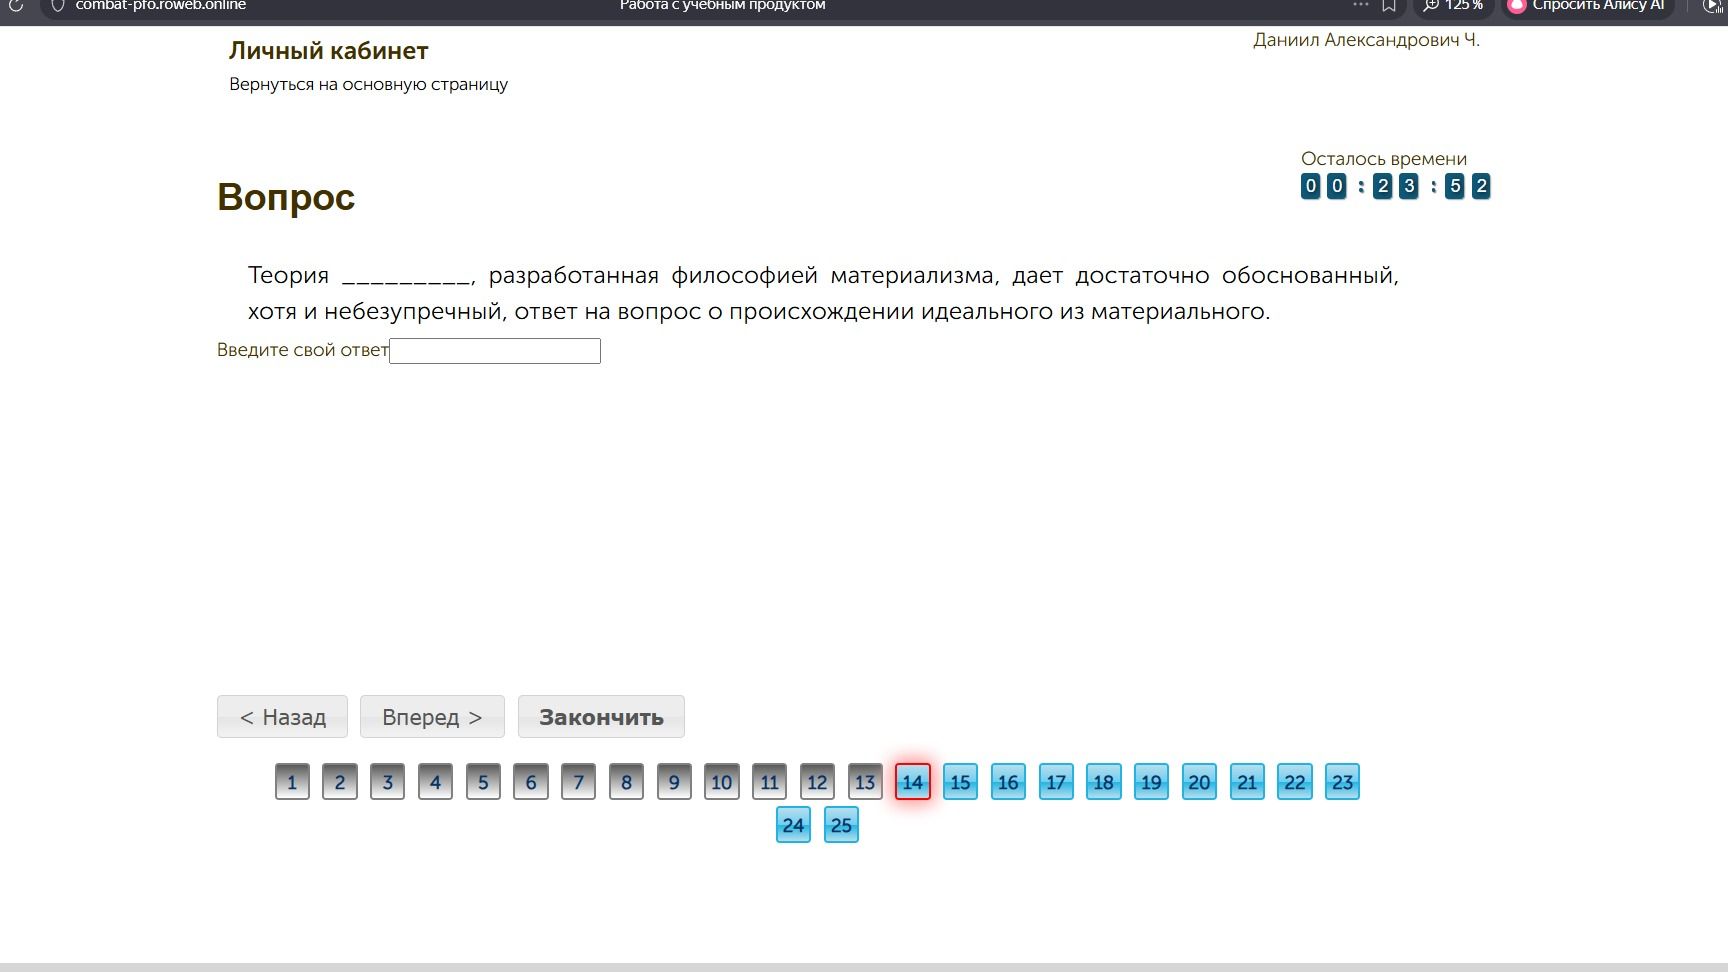This screenshot has height=972, width=1728.
Task: Select question 15 in navigation
Action: (960, 782)
